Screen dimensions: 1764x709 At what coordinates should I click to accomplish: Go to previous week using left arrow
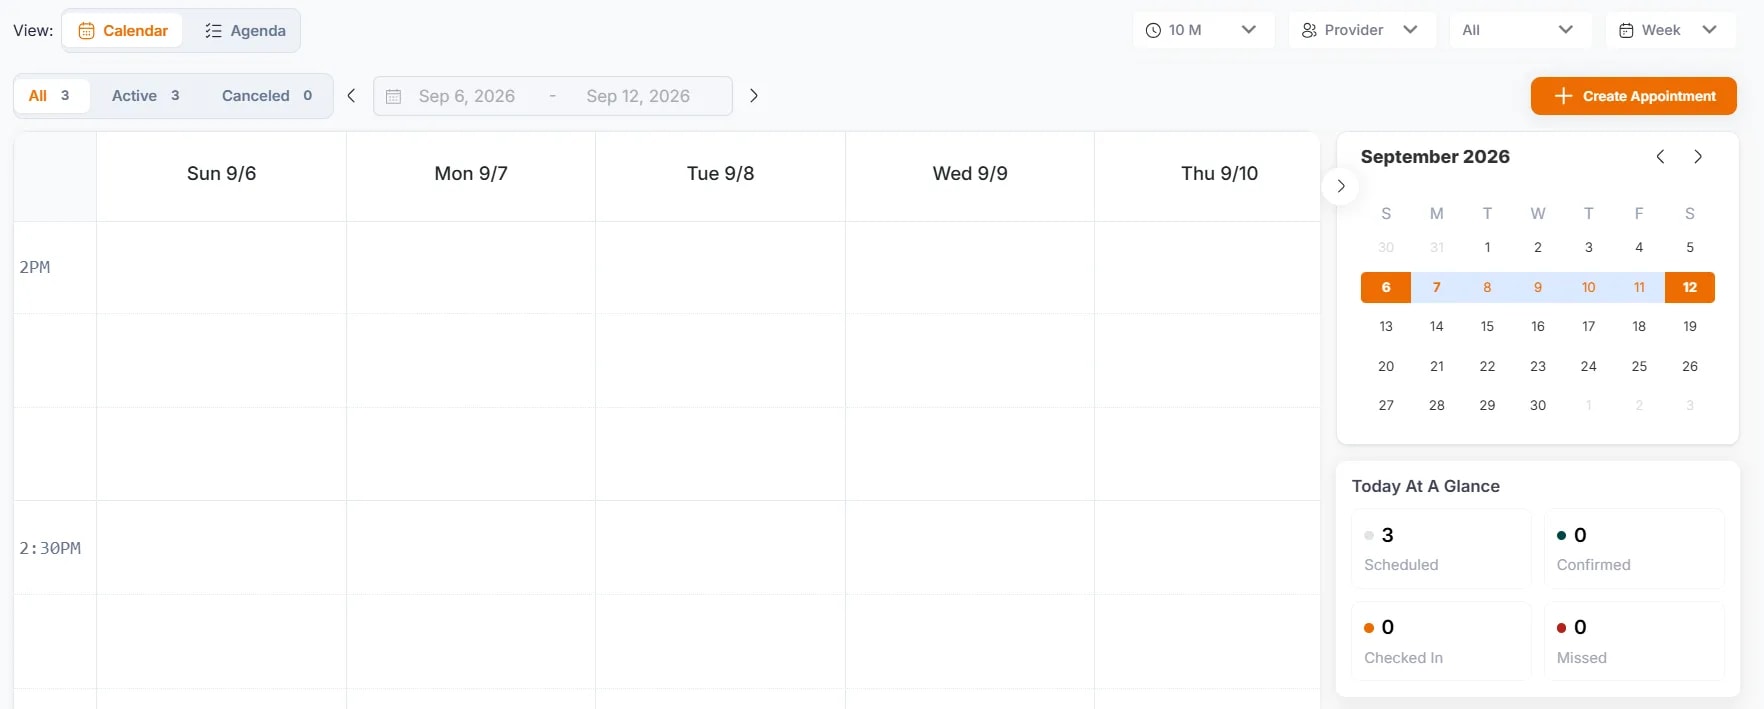tap(351, 96)
